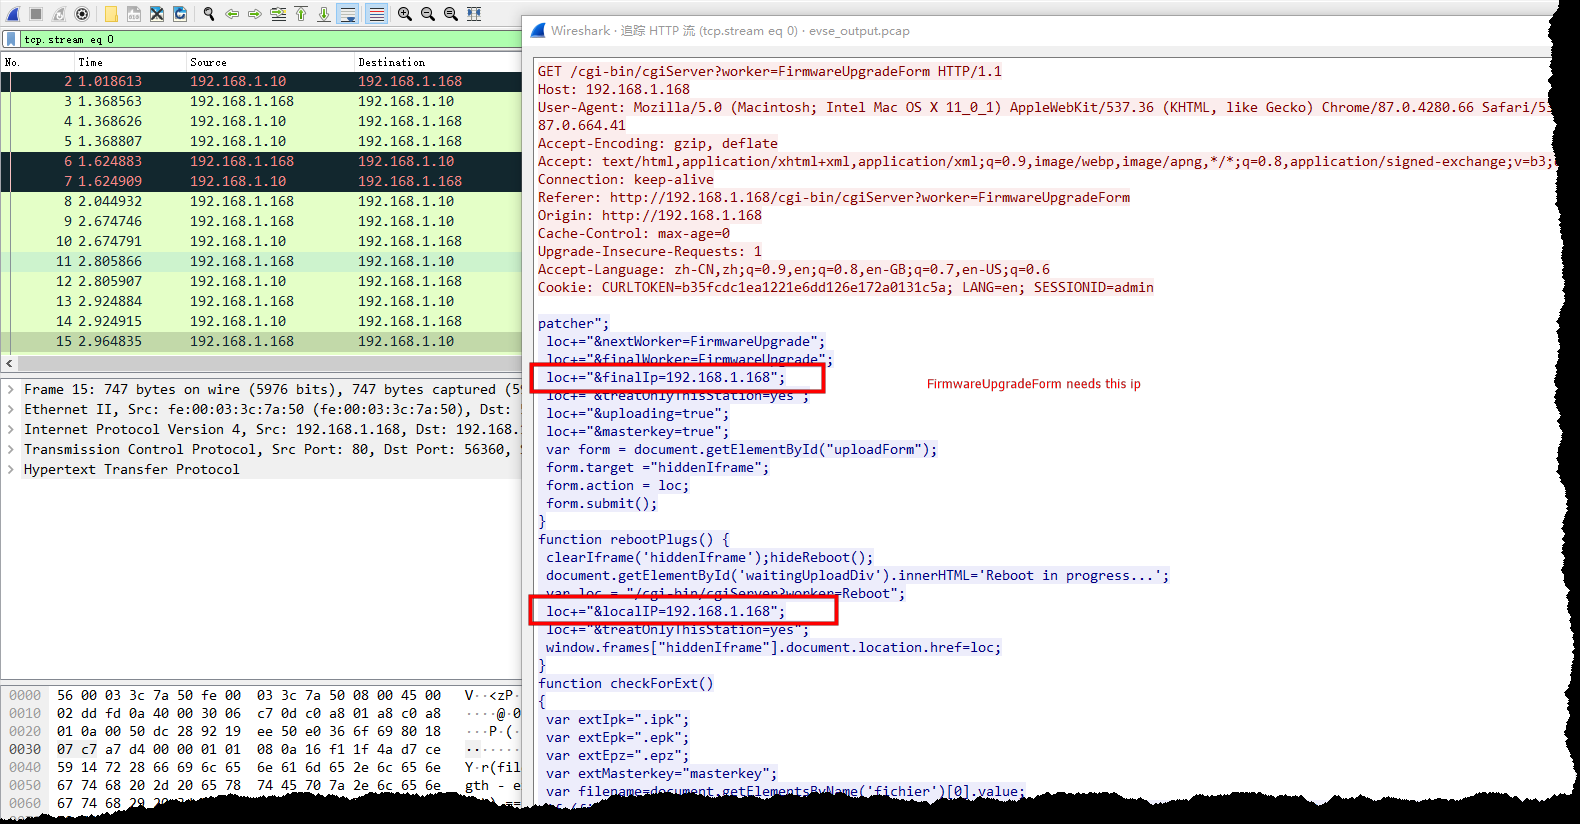The image size is (1580, 824).
Task: Click the open capture file folder icon
Action: (111, 14)
